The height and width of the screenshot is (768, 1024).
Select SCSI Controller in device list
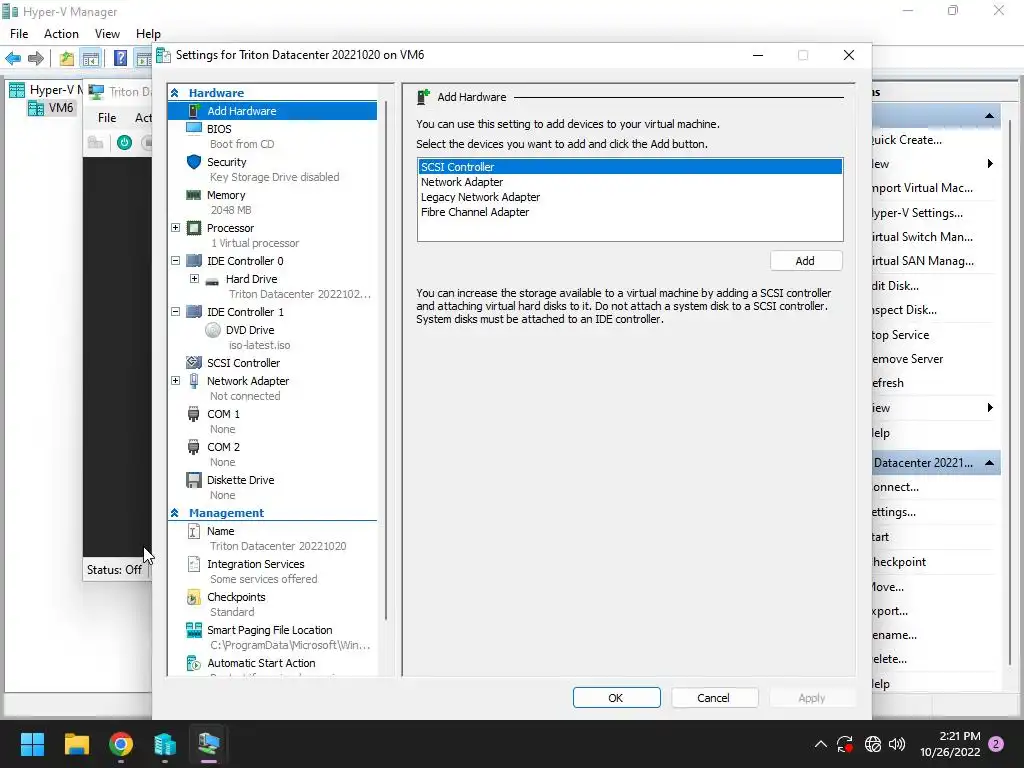tap(630, 167)
